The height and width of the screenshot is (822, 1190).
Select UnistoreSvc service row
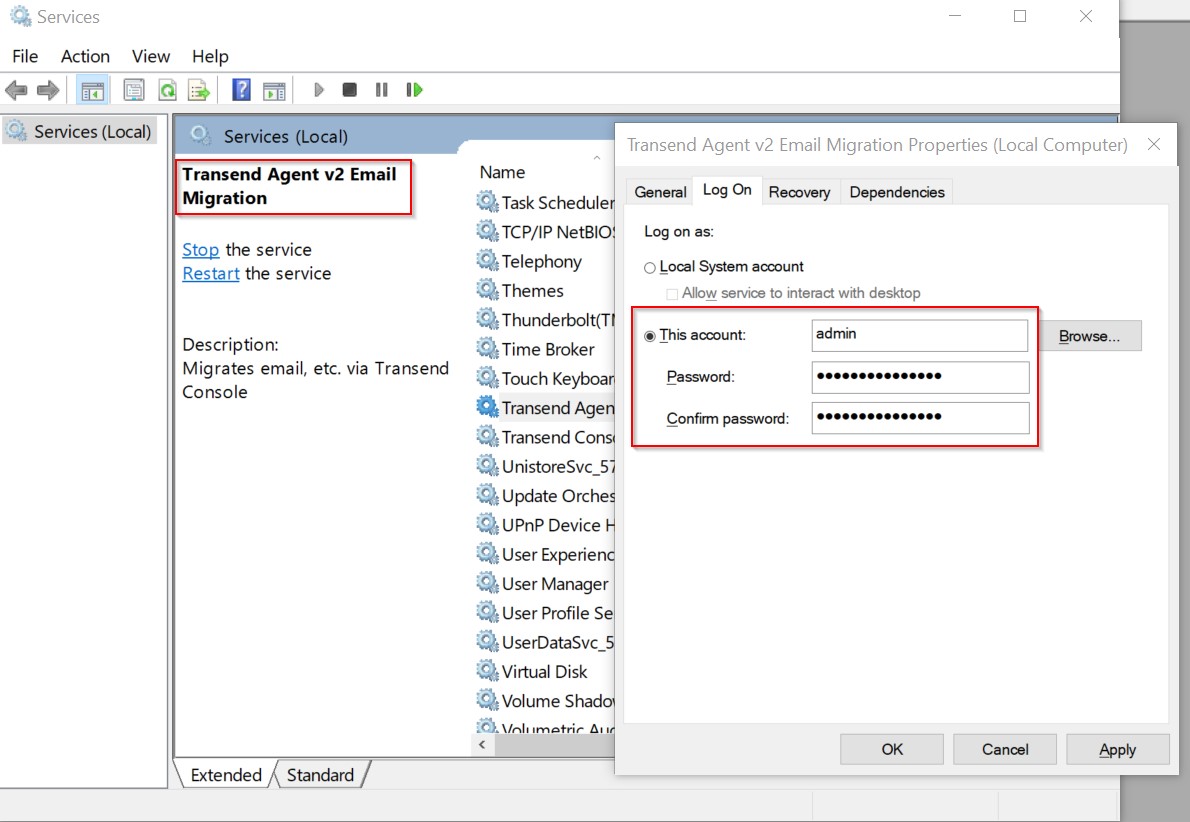545,466
